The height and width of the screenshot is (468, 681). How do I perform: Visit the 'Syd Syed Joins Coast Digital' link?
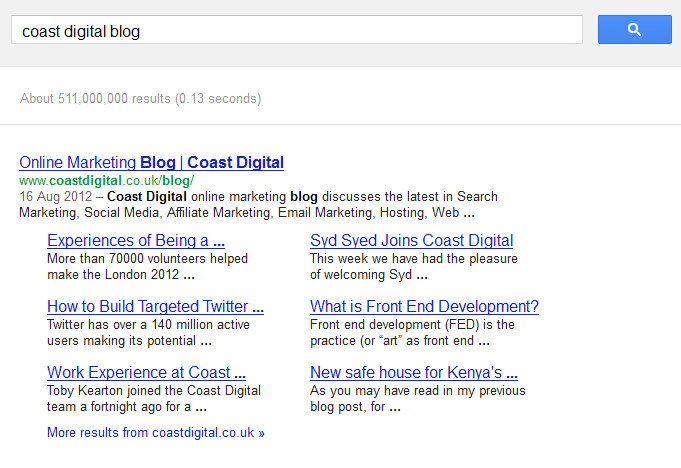(x=411, y=240)
